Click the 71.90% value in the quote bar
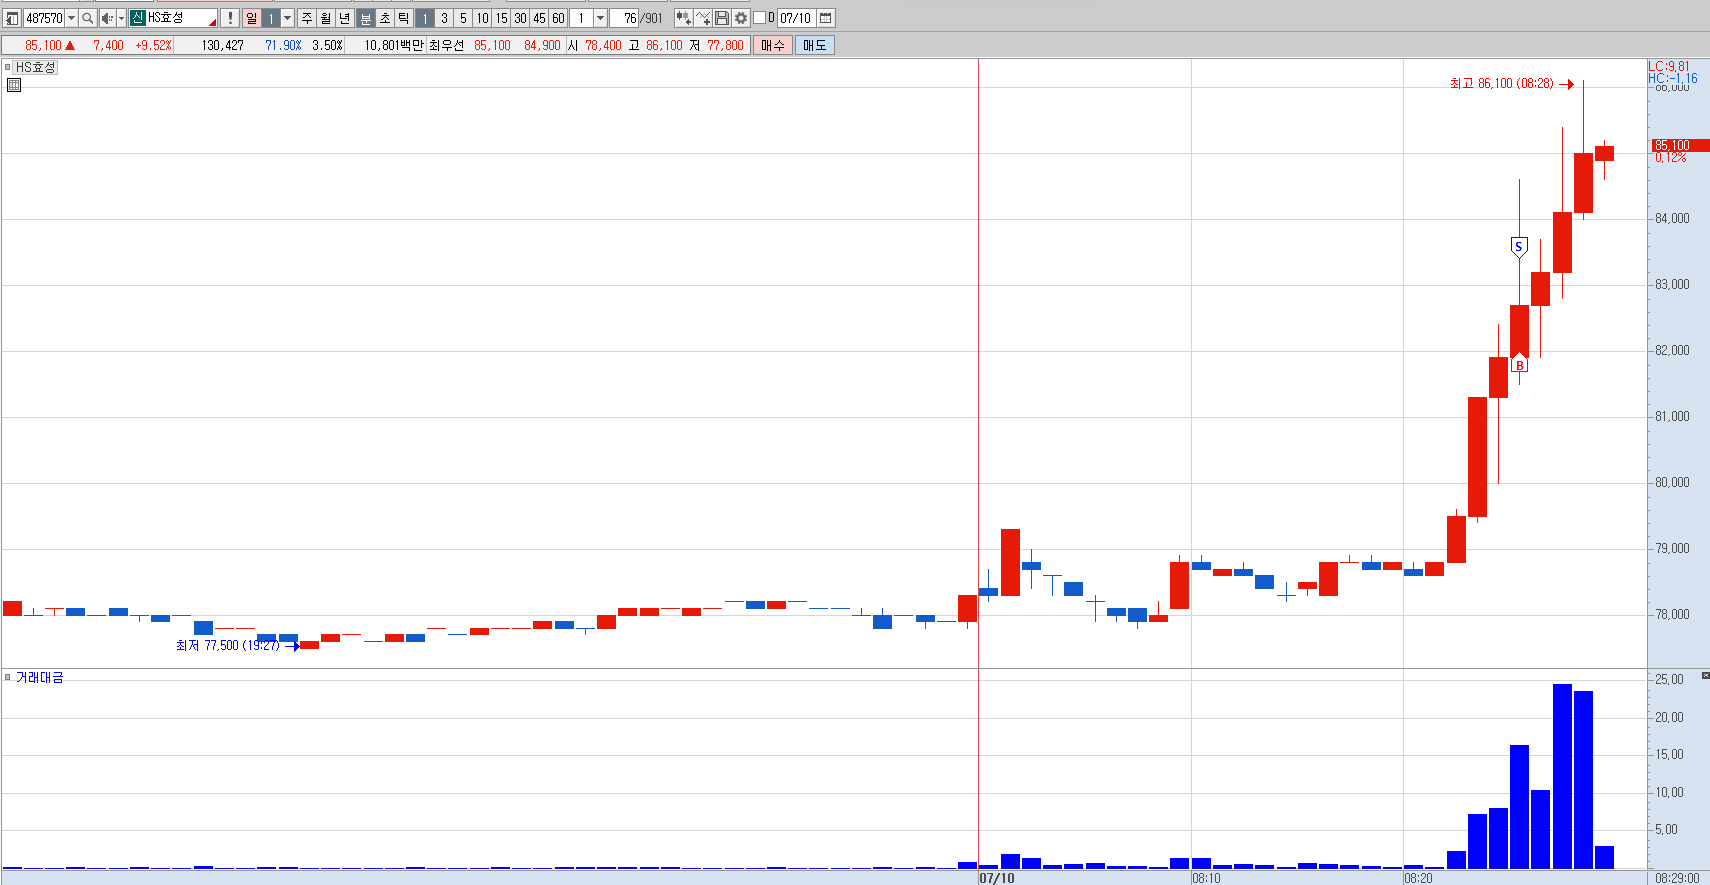 coord(283,45)
